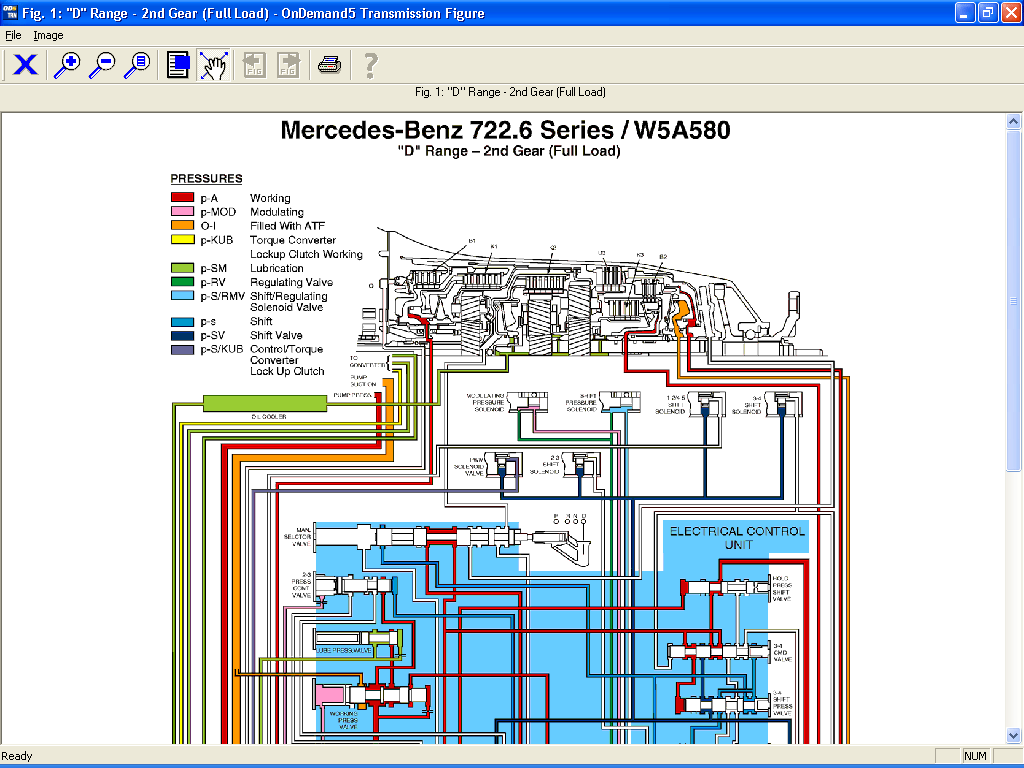
Task: Click the Lubrication legend text
Action: 277,268
